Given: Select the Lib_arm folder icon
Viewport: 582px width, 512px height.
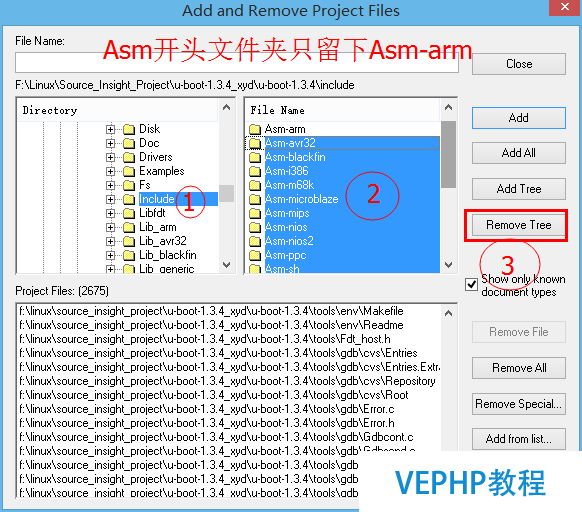Looking at the screenshot, I should [x=129, y=227].
